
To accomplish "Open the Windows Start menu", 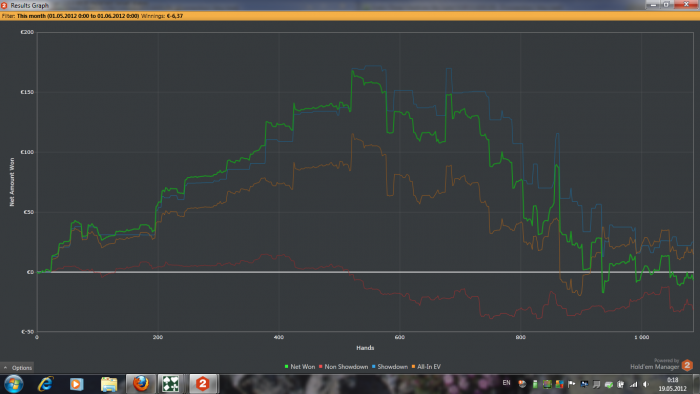I will pyautogui.click(x=13, y=384).
